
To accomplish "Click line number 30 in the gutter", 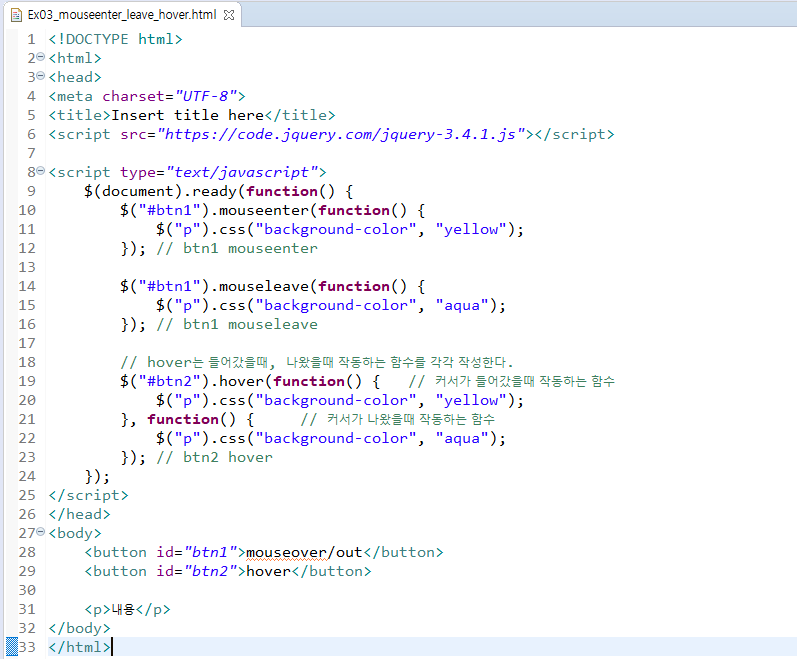I will (x=27, y=590).
